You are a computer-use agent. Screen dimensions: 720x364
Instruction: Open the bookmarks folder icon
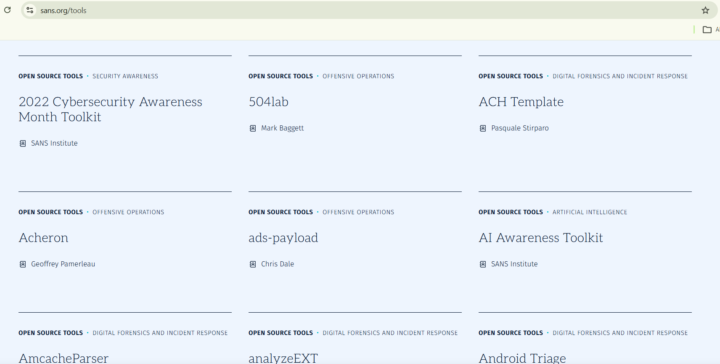(707, 30)
